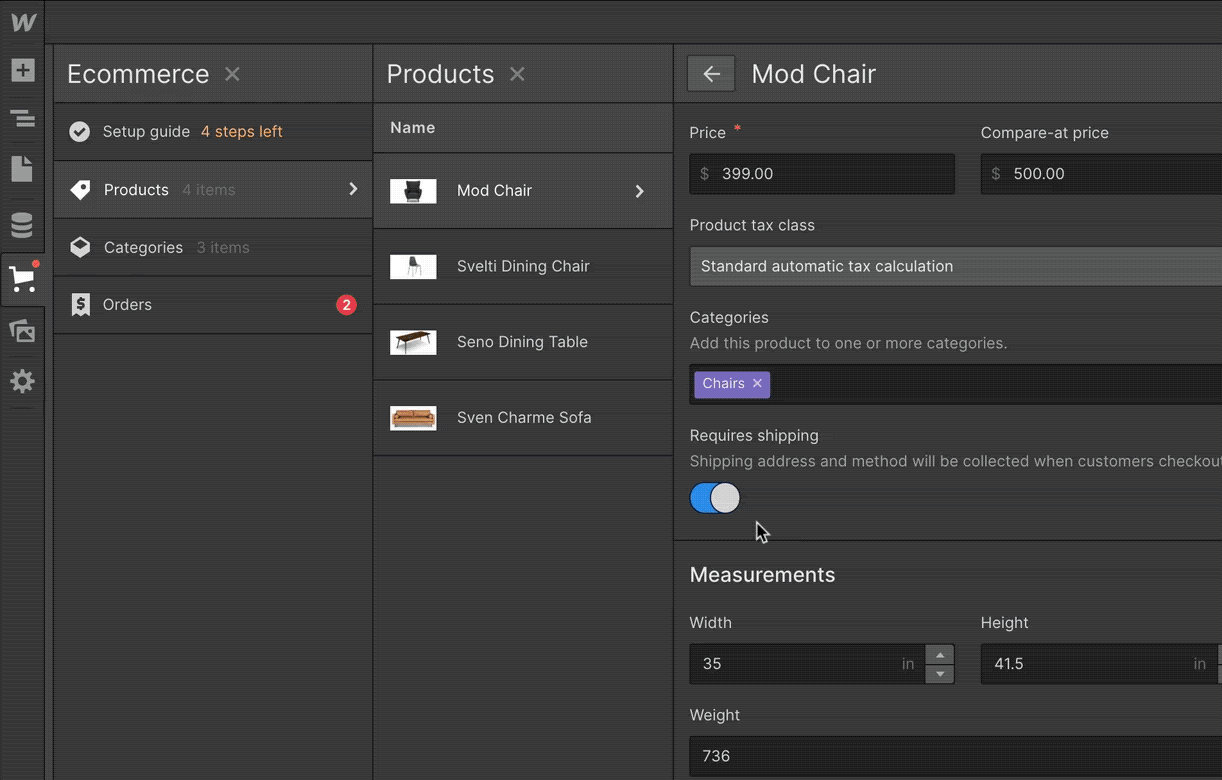The image size is (1222, 780).
Task: Open the CMS collections icon
Action: tap(22, 225)
